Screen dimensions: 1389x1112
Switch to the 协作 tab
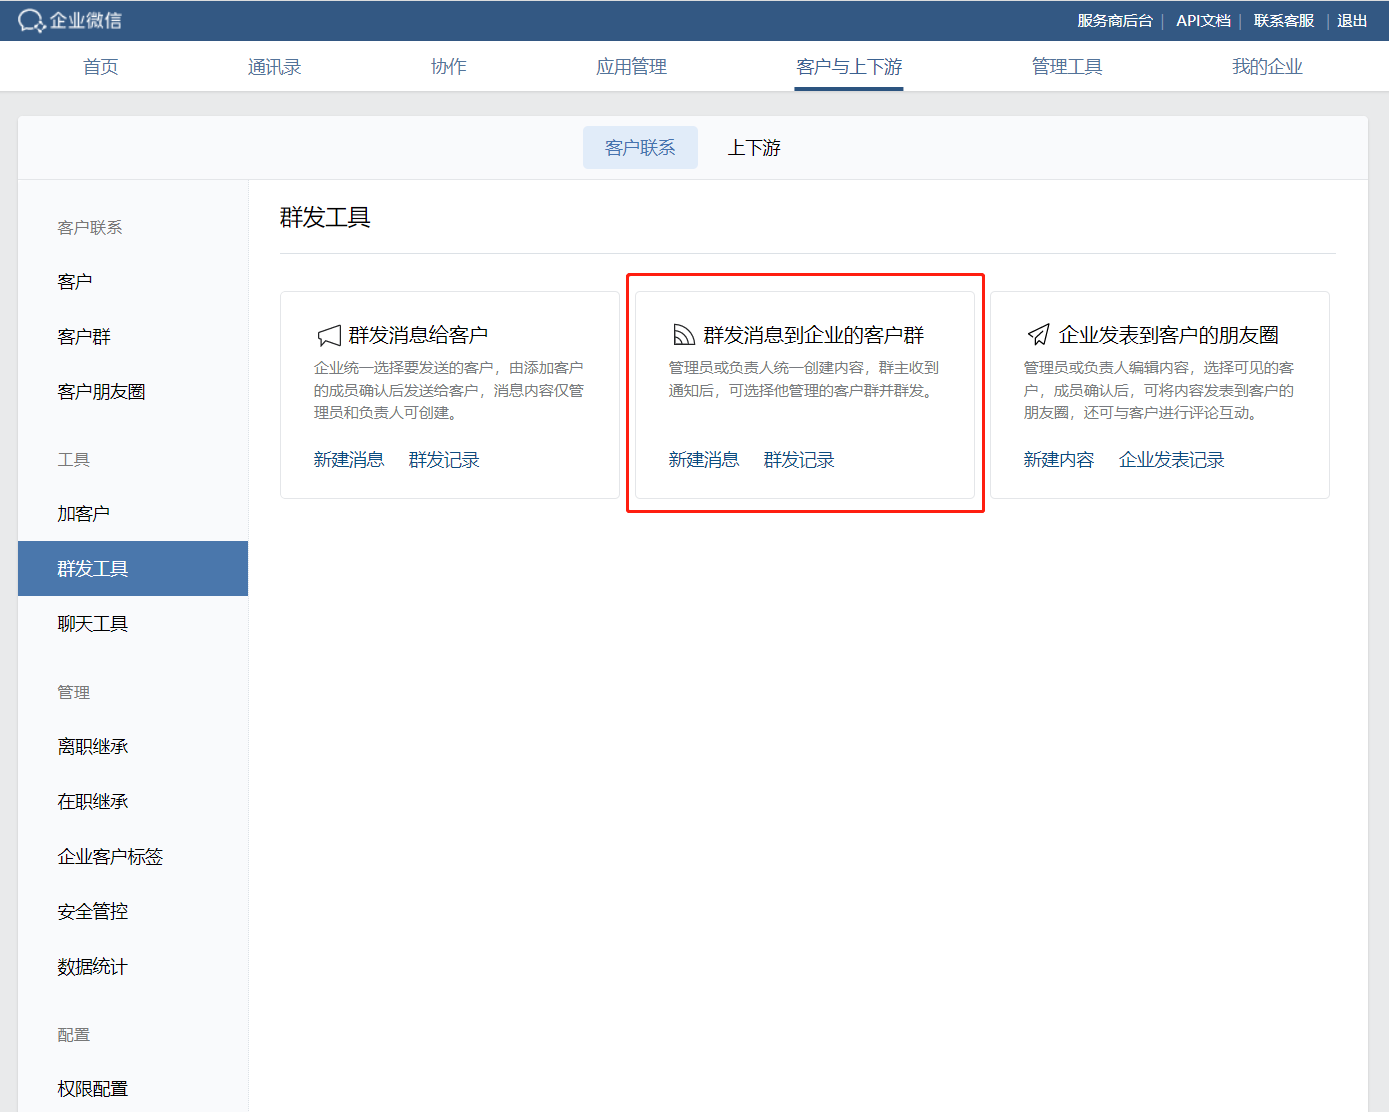pyautogui.click(x=448, y=67)
